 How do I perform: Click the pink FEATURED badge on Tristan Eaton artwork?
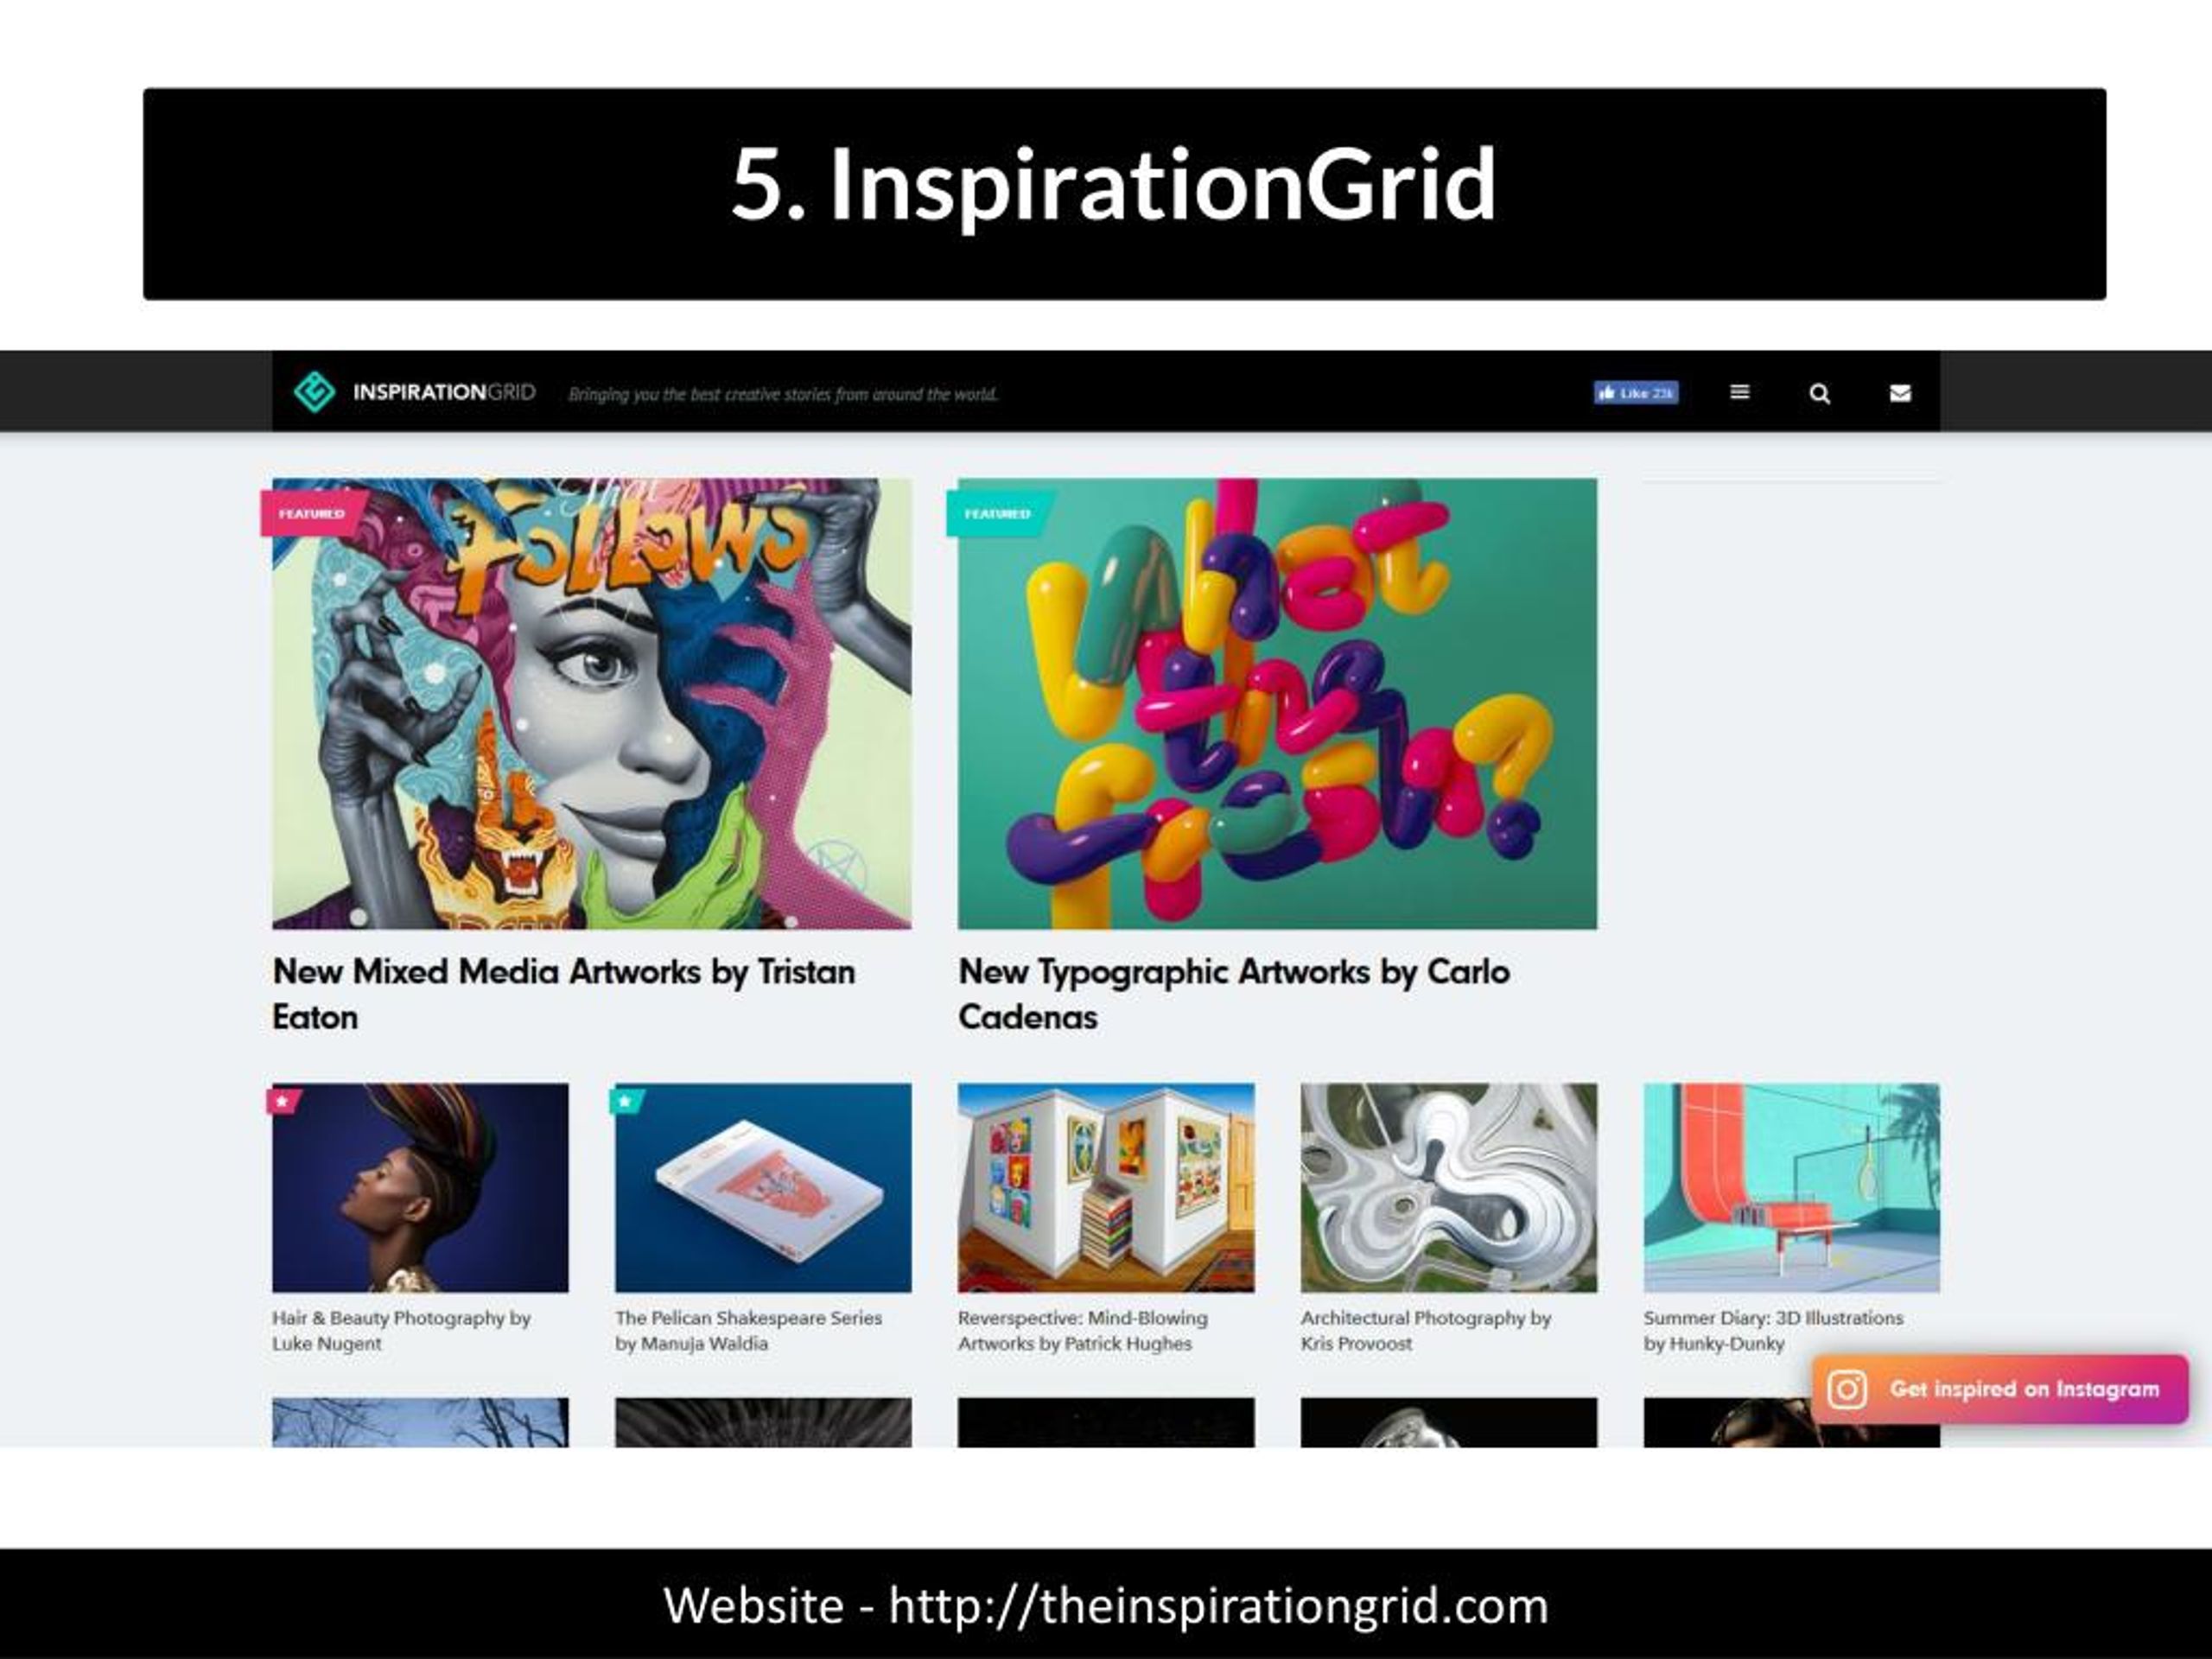313,513
